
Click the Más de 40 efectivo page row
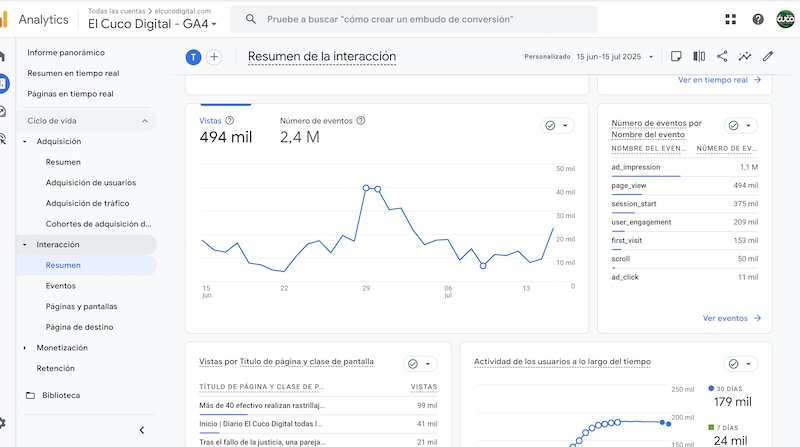coord(318,405)
